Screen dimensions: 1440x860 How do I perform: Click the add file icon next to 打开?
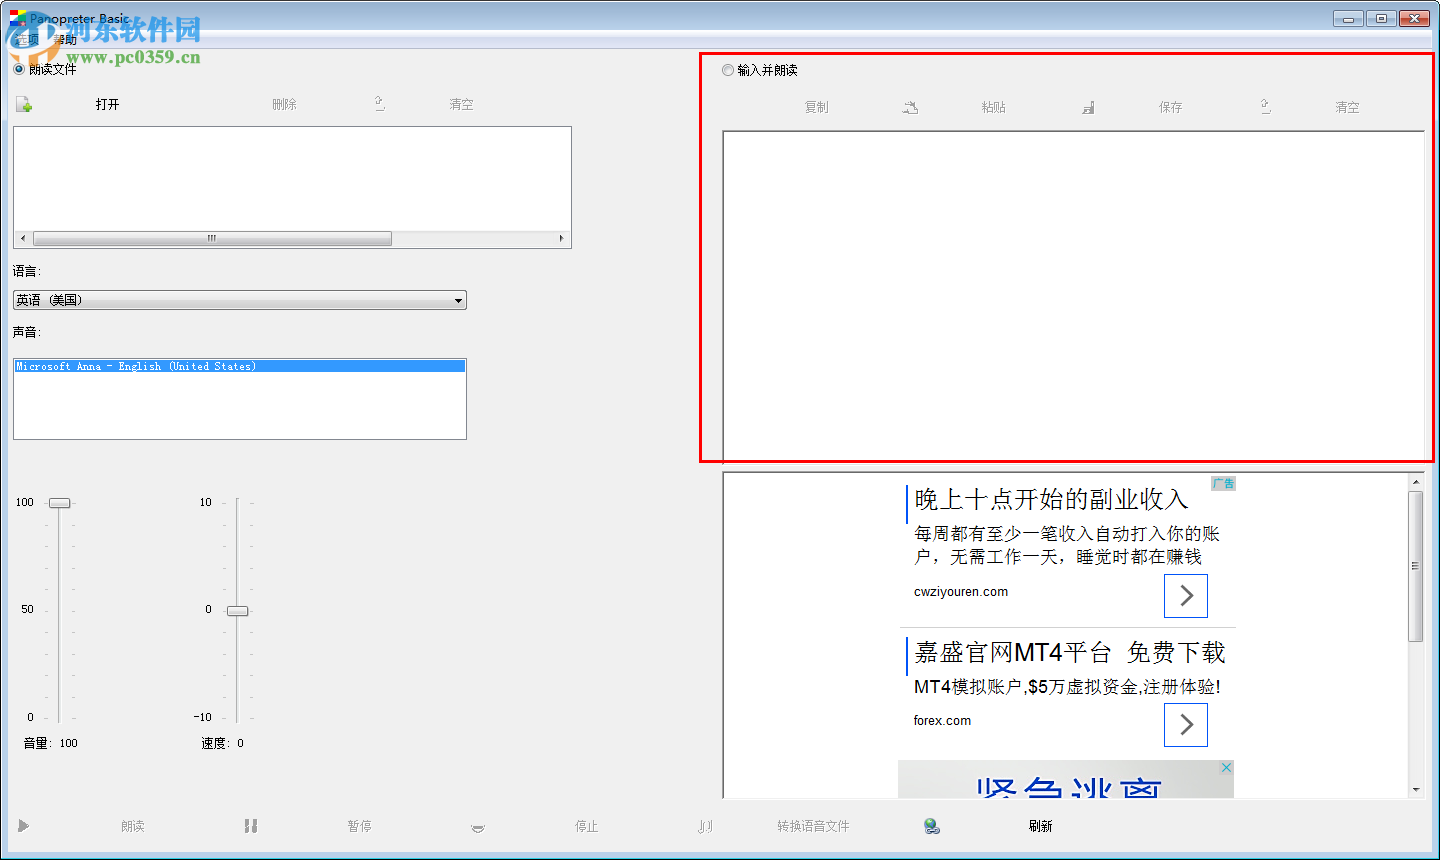22,103
